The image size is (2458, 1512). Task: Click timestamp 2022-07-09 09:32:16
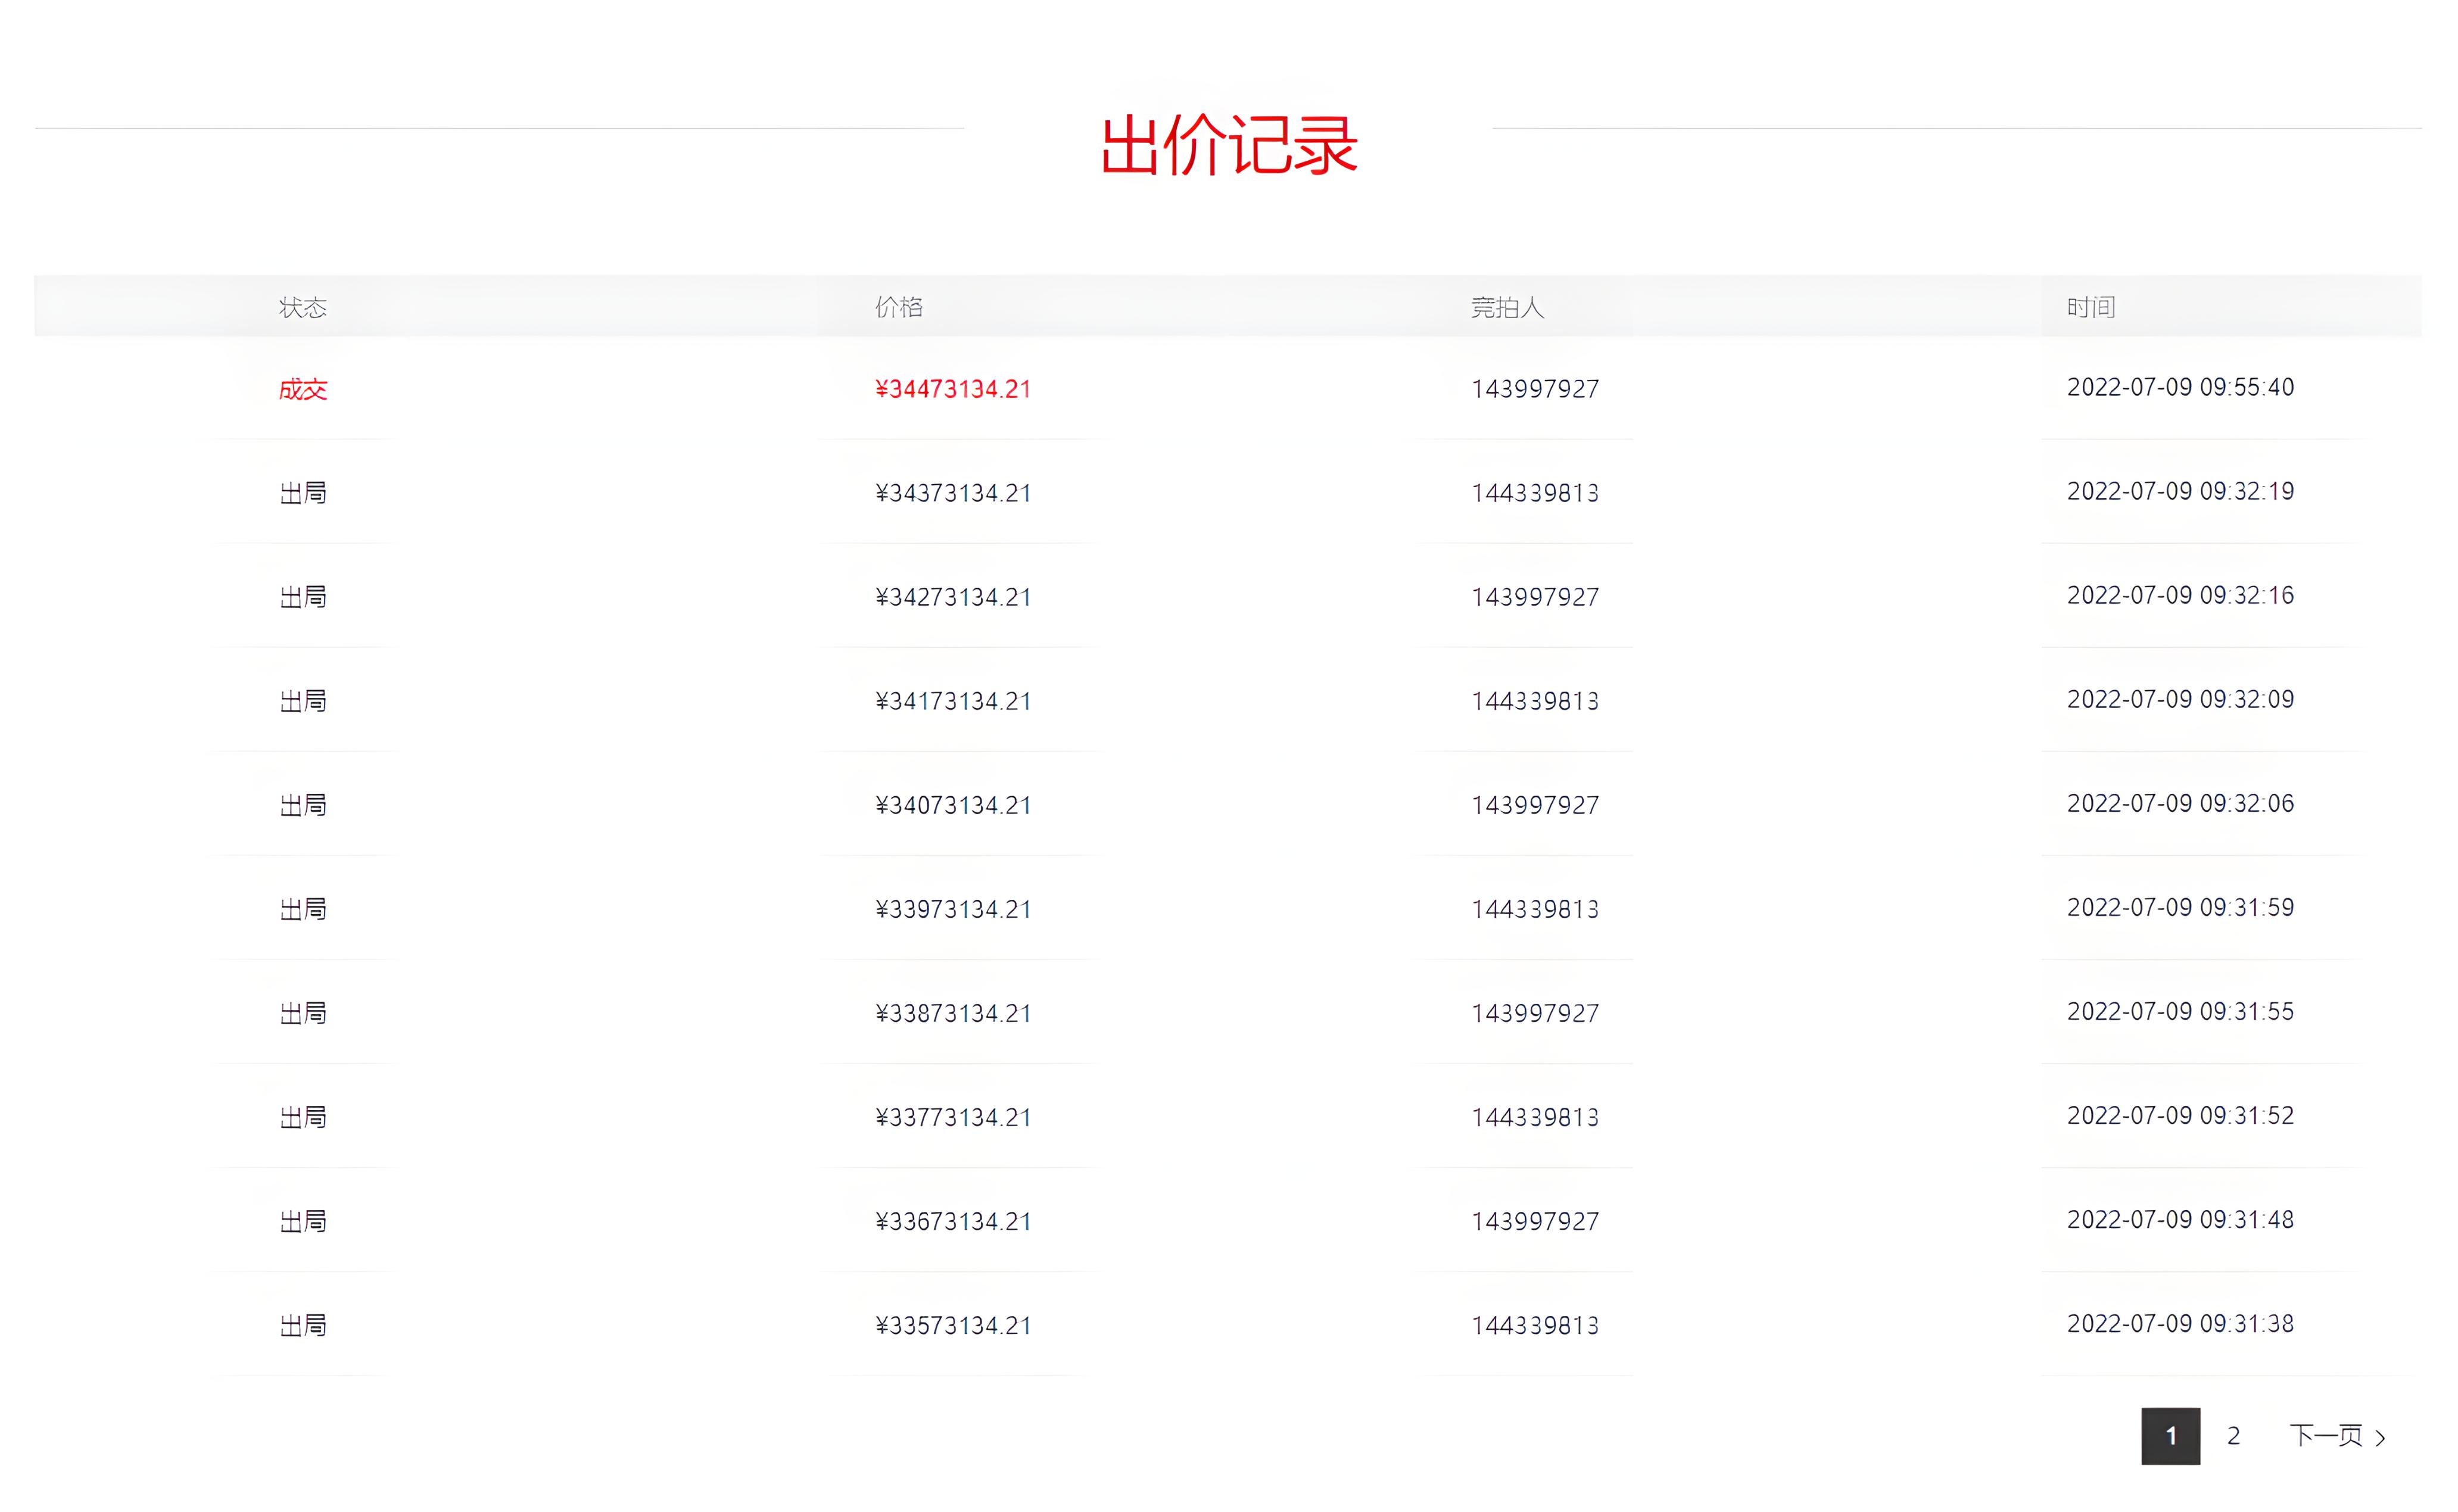2180,595
